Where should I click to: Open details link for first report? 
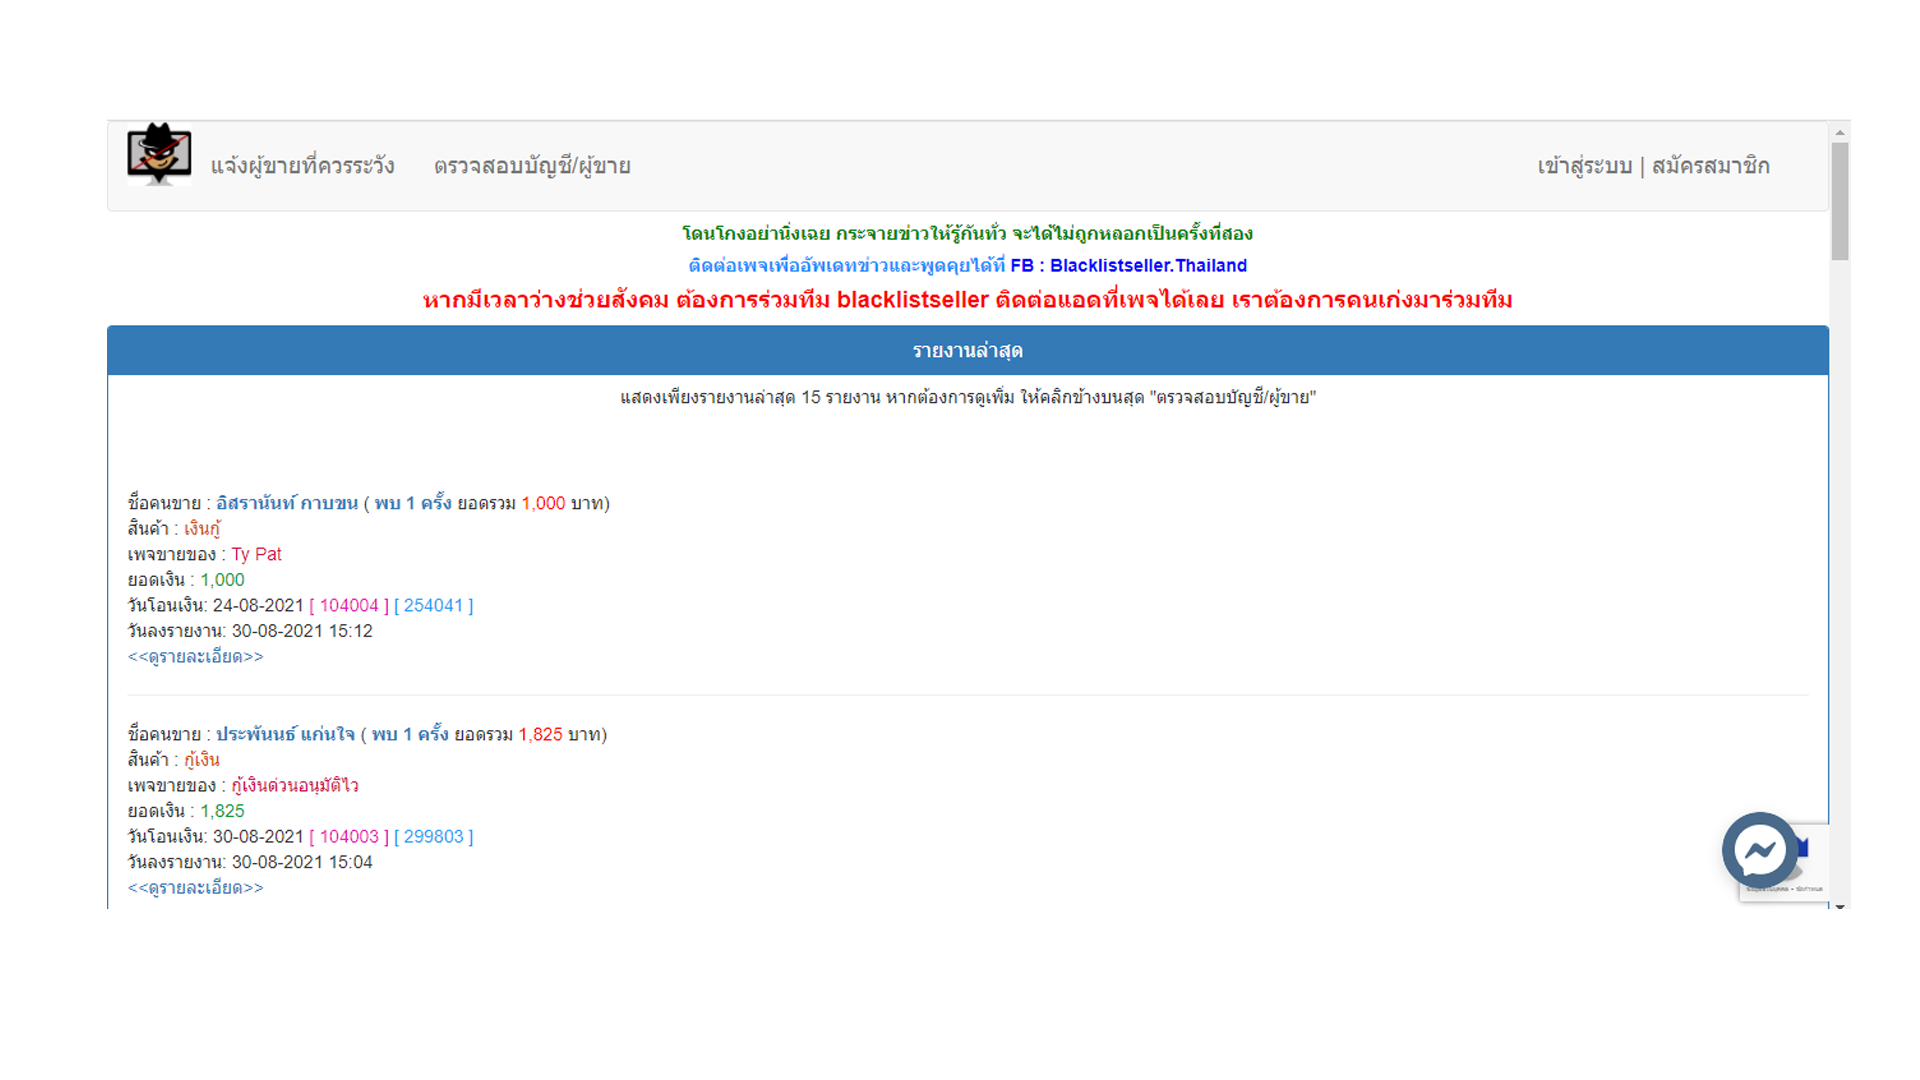tap(196, 657)
